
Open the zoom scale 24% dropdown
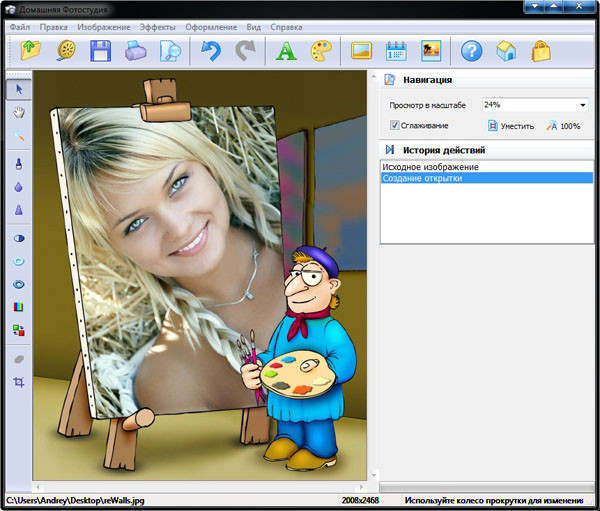click(582, 104)
